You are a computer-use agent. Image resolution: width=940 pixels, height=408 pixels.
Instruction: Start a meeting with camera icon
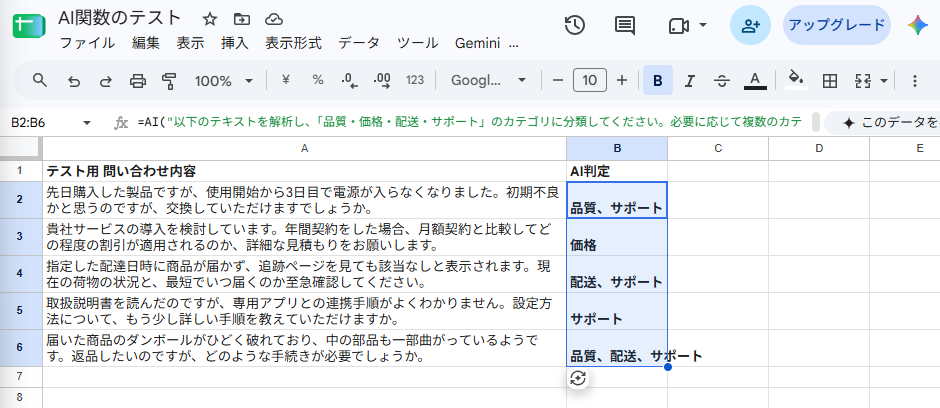[678, 26]
